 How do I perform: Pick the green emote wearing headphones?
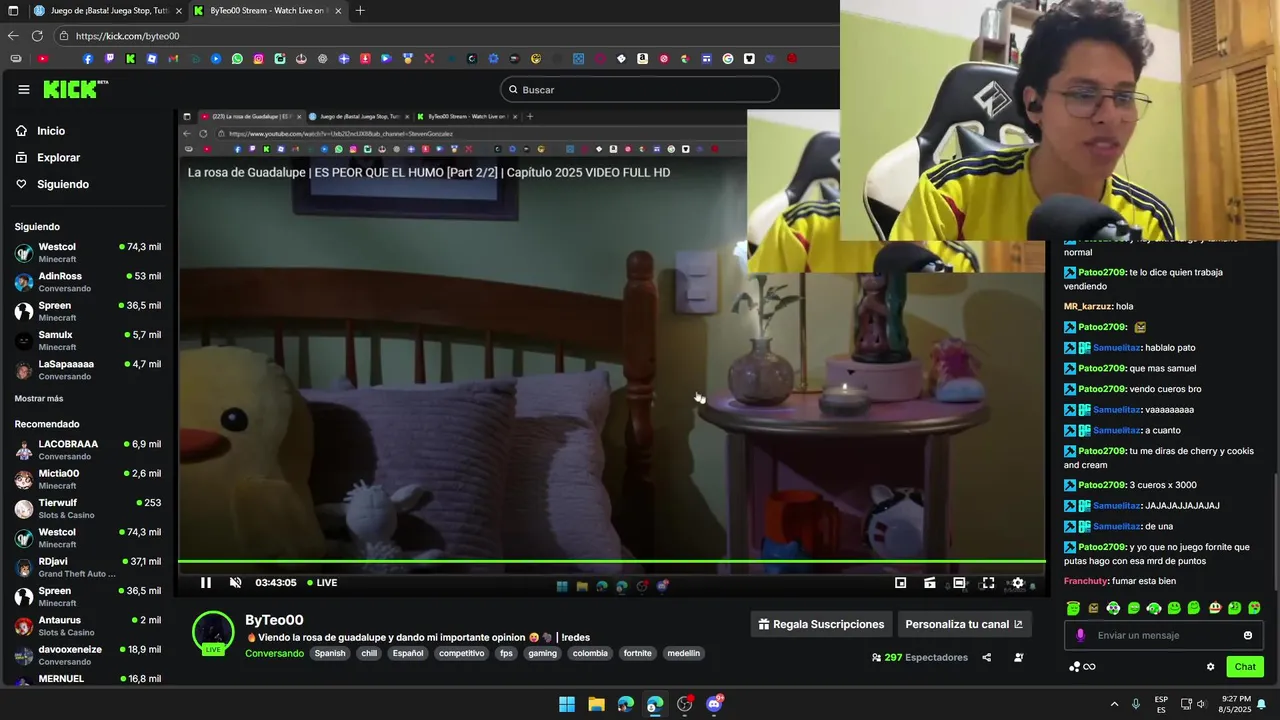coord(1153,608)
